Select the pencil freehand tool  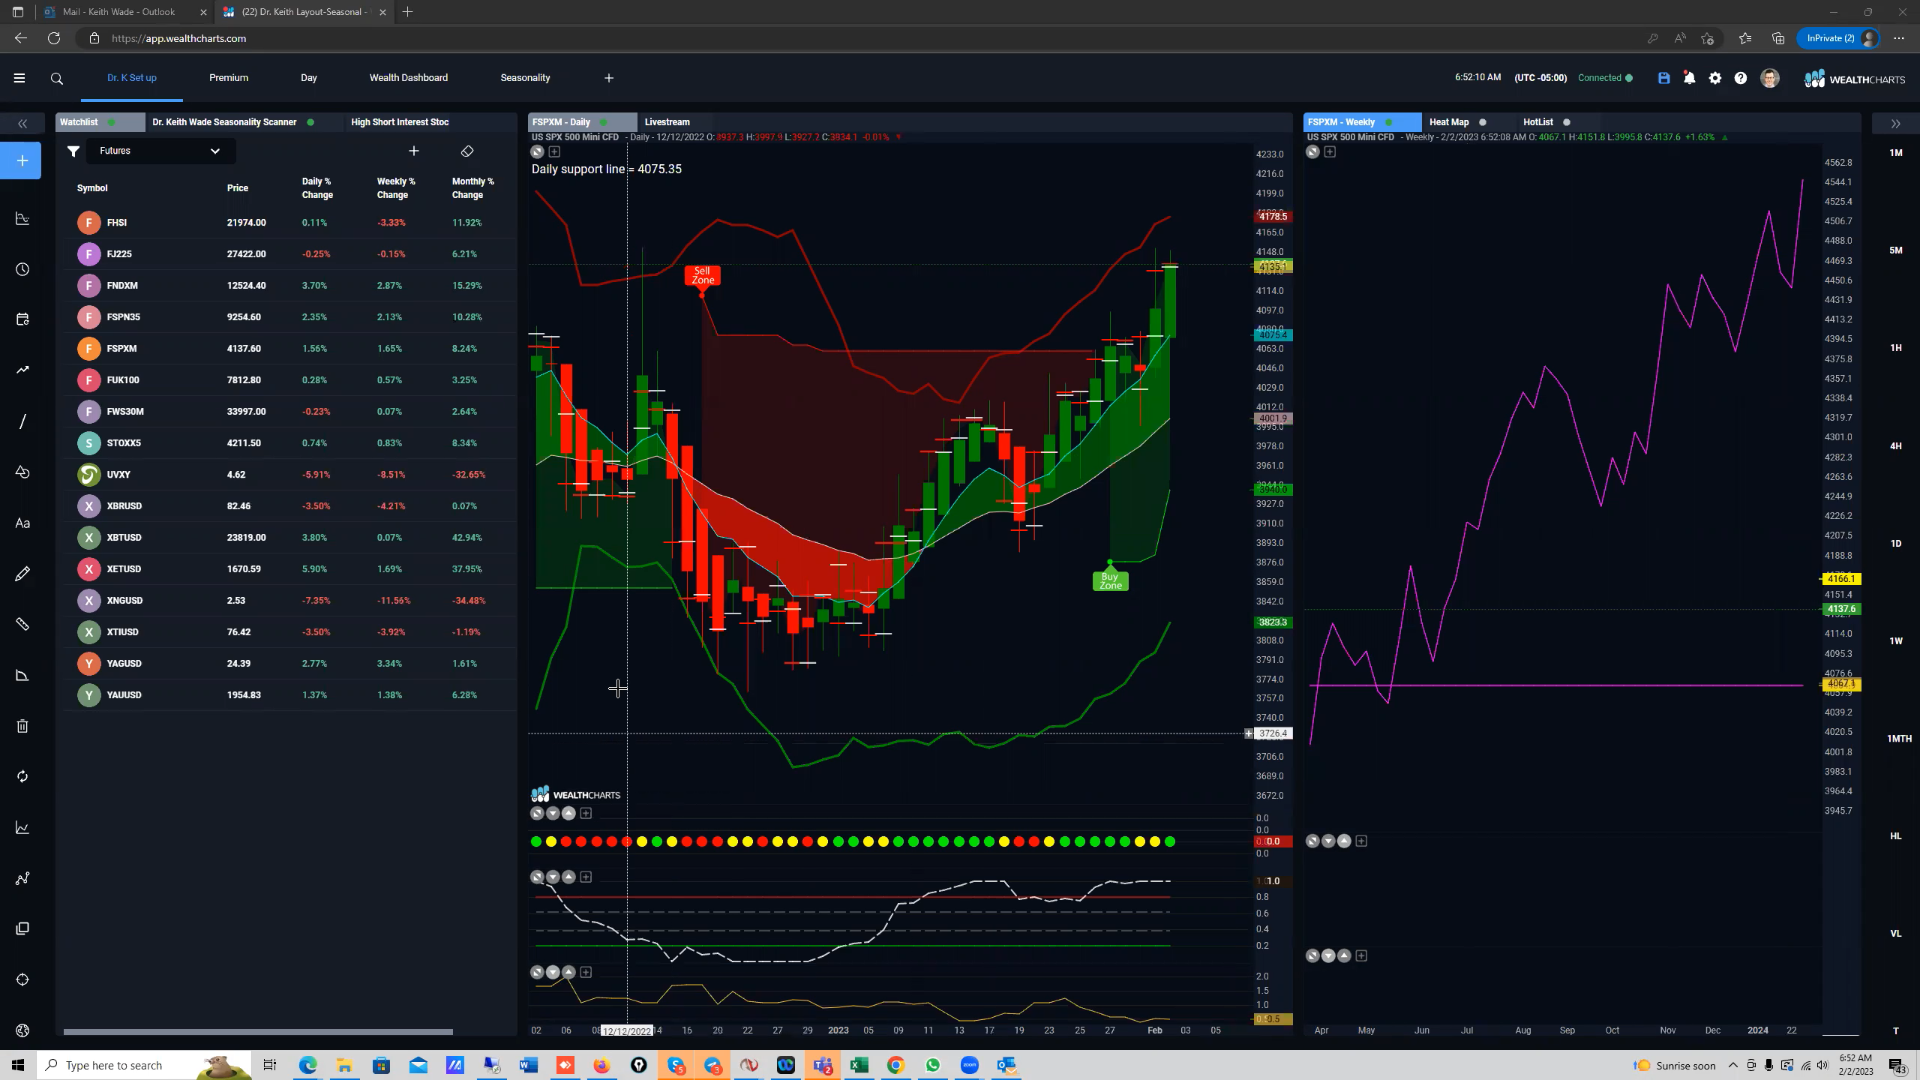(22, 574)
